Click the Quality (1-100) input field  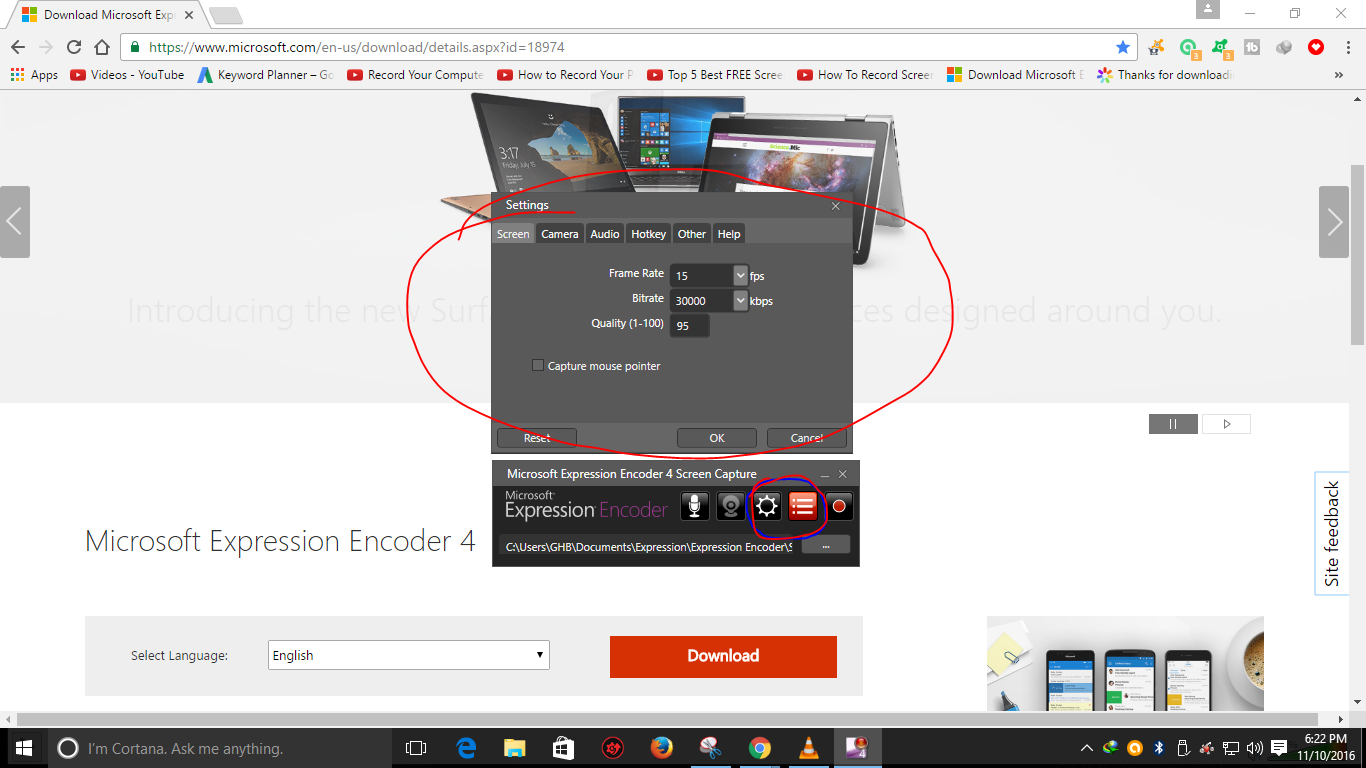(x=690, y=325)
